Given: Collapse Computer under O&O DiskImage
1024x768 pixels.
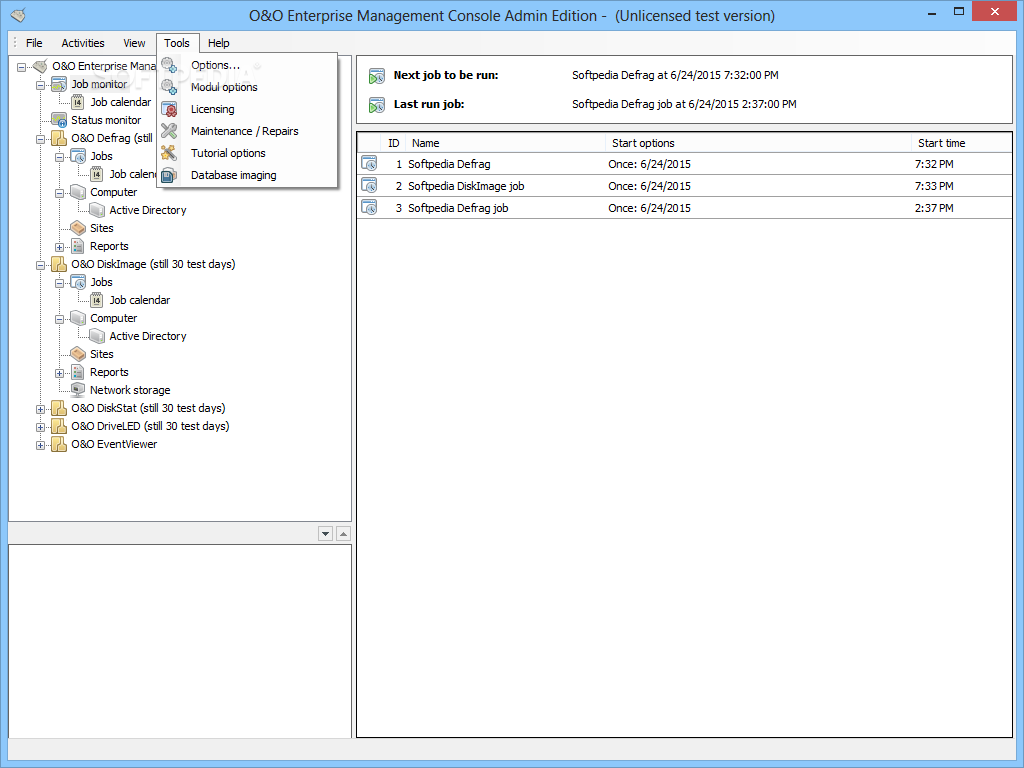Looking at the screenshot, I should coord(59,319).
